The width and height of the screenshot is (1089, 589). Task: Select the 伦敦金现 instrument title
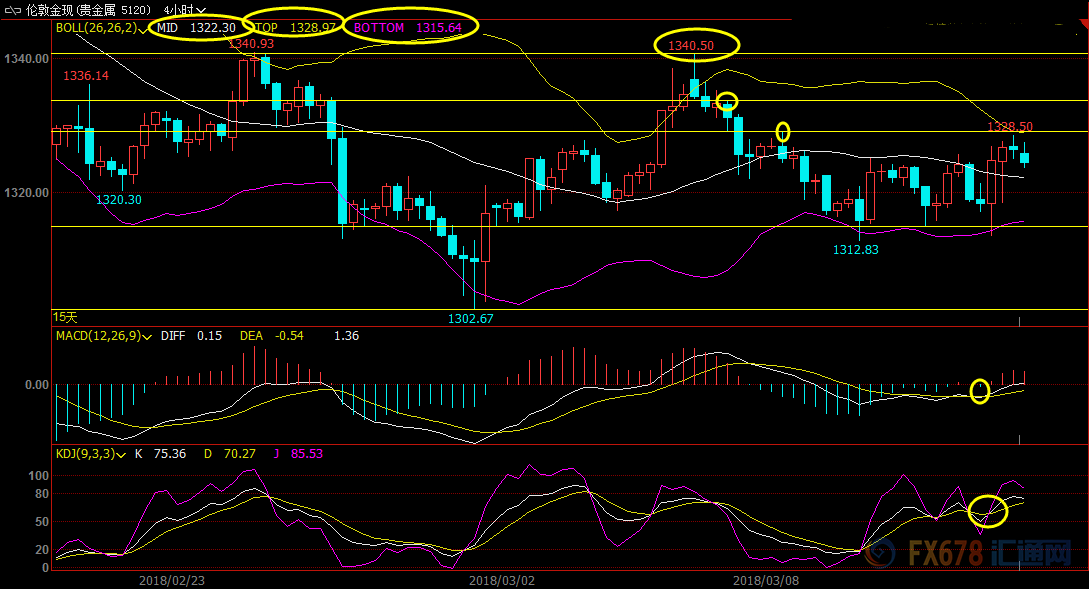[x=48, y=10]
